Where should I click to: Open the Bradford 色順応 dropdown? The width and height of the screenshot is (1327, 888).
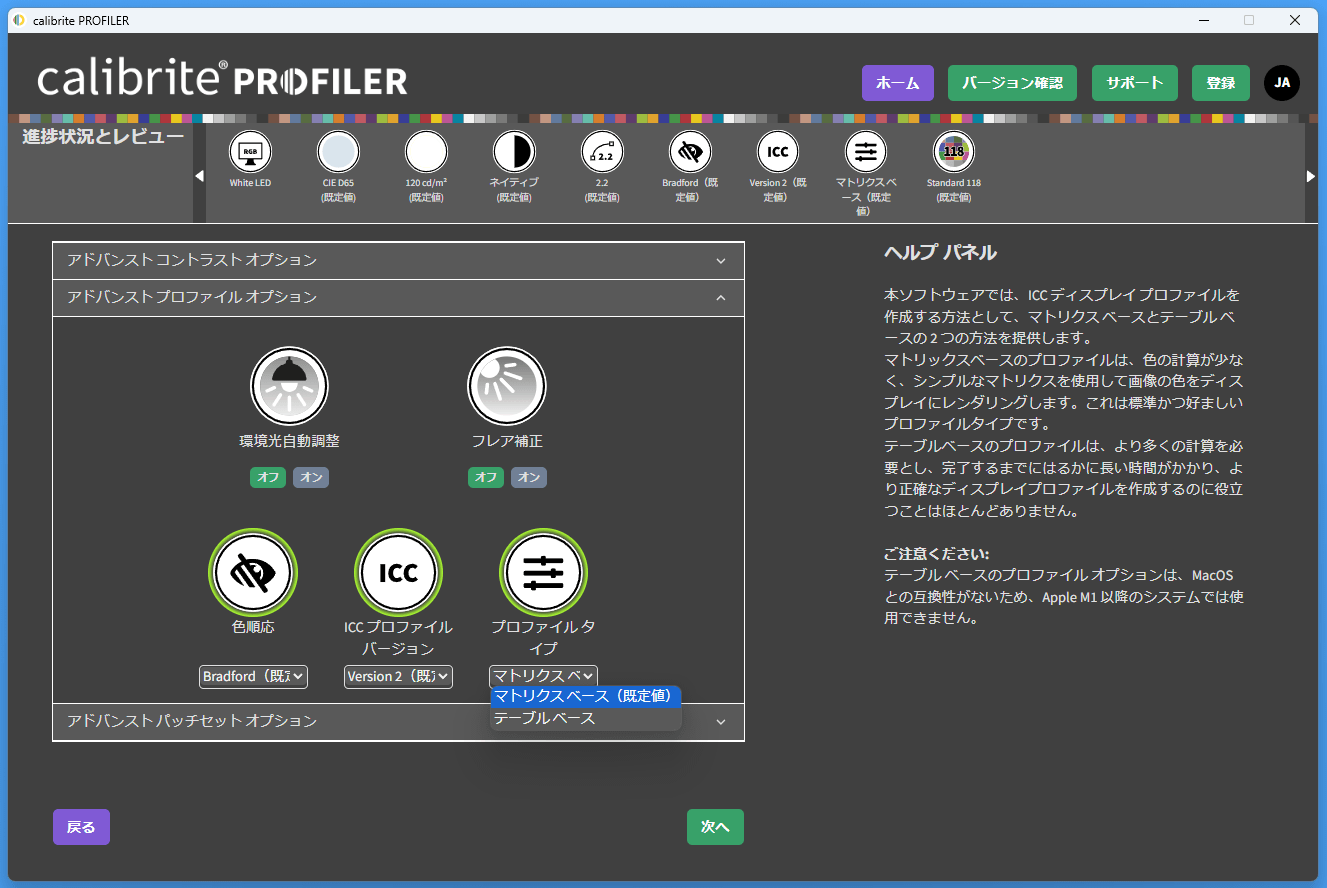click(253, 676)
